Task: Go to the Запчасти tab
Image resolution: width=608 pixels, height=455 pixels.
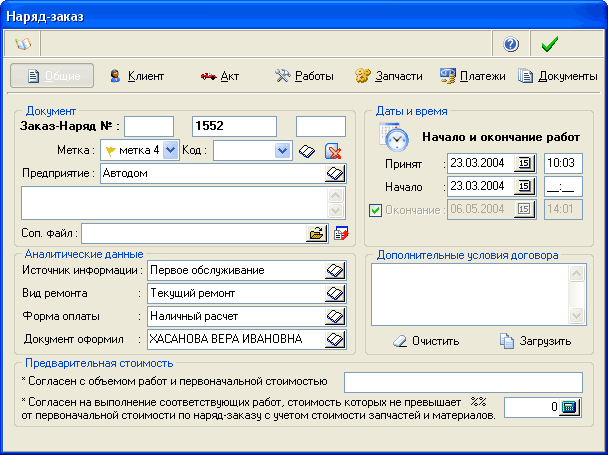Action: tap(388, 76)
